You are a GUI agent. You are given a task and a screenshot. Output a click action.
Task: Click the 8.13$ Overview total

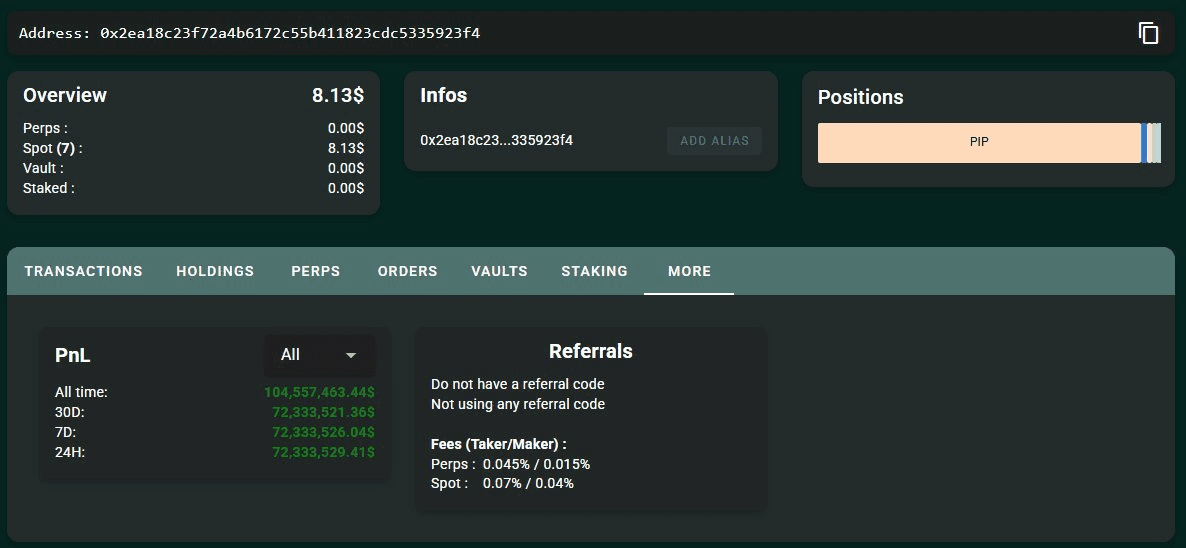[337, 96]
